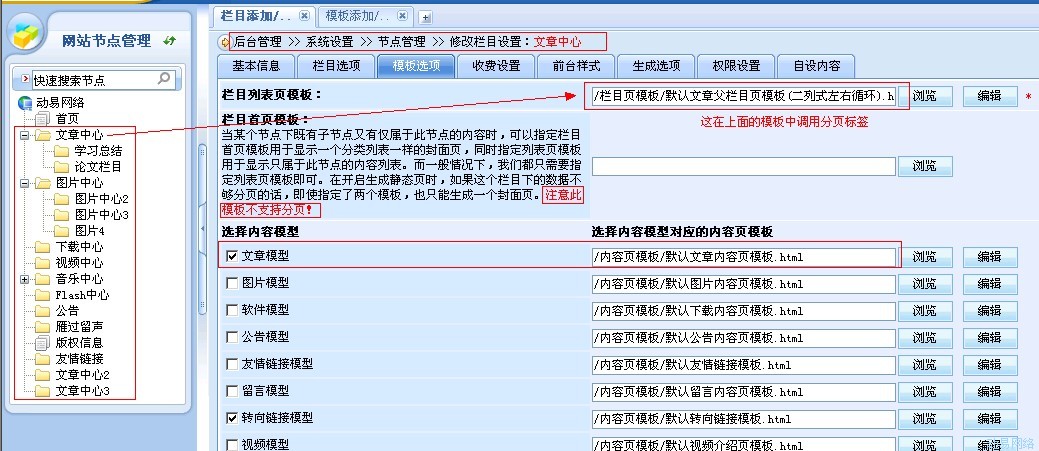Click 编辑 button for 文章模型 template
This screenshot has width=1039, height=451.
[x=989, y=257]
